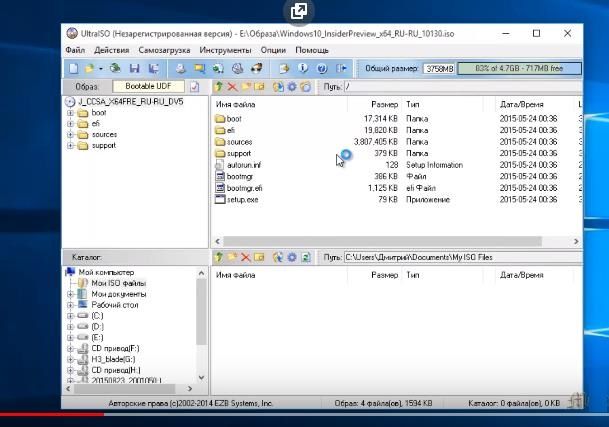Click the refresh icon in catalog pane toolbar
Screen dimensions: 609x427
click(306, 257)
